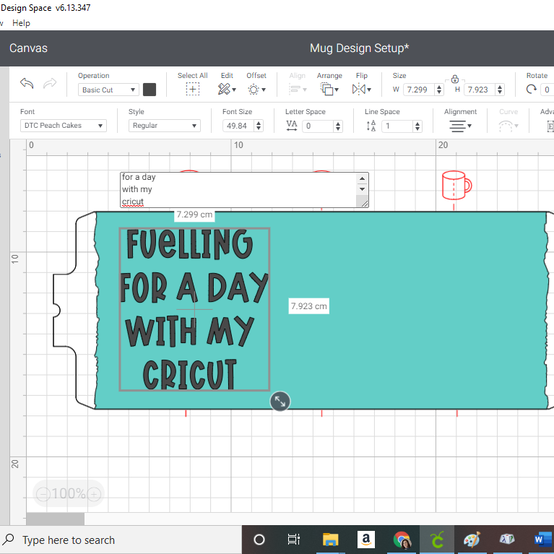Viewport: 554px width, 554px height.
Task: Click the Flip dropdown arrow
Action: pos(369,90)
